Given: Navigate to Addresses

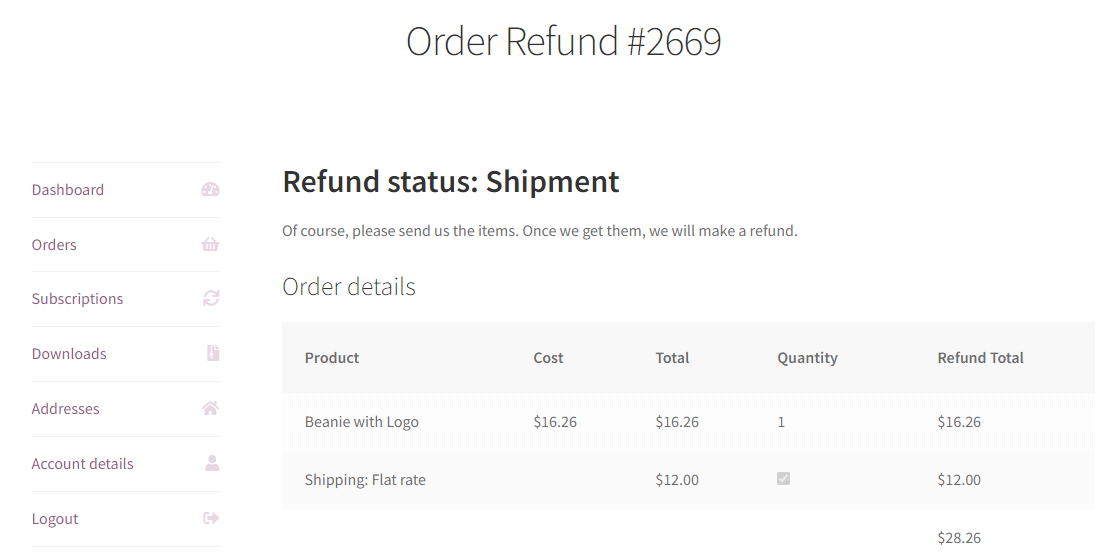Looking at the screenshot, I should 65,409.
